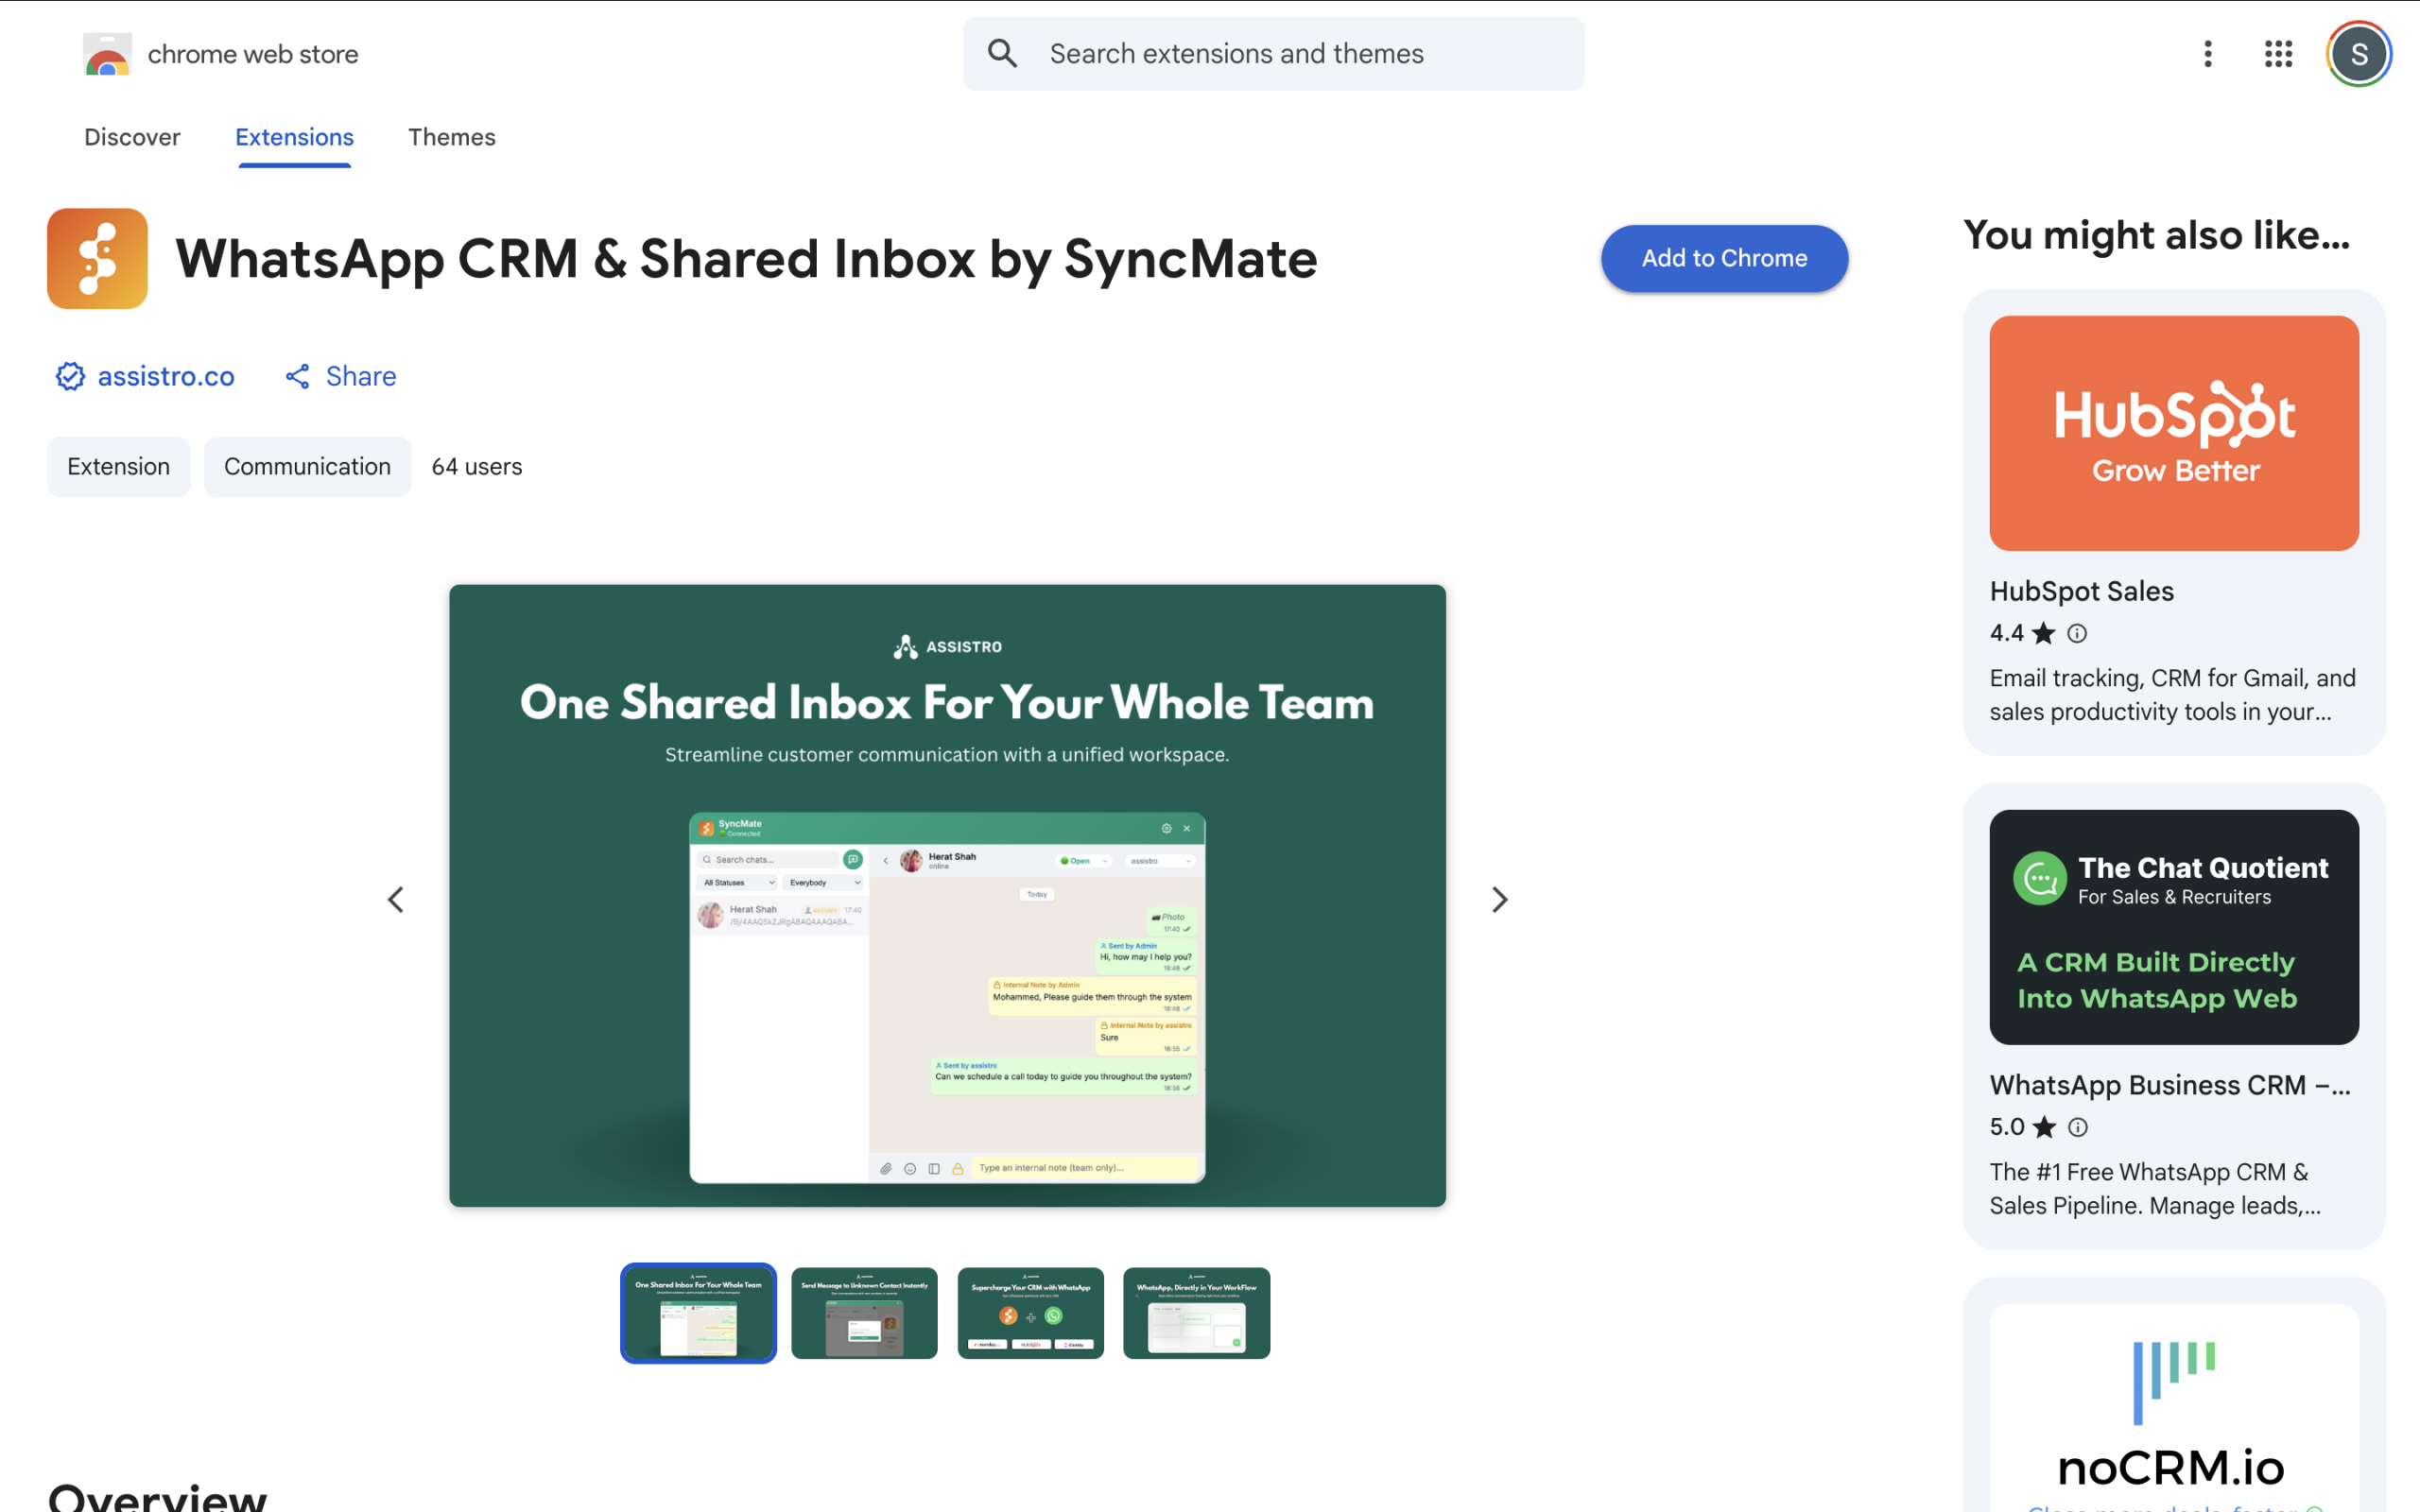Screen dimensions: 2420x1512
Task: Click the verified publisher badge icon
Action: 70,376
